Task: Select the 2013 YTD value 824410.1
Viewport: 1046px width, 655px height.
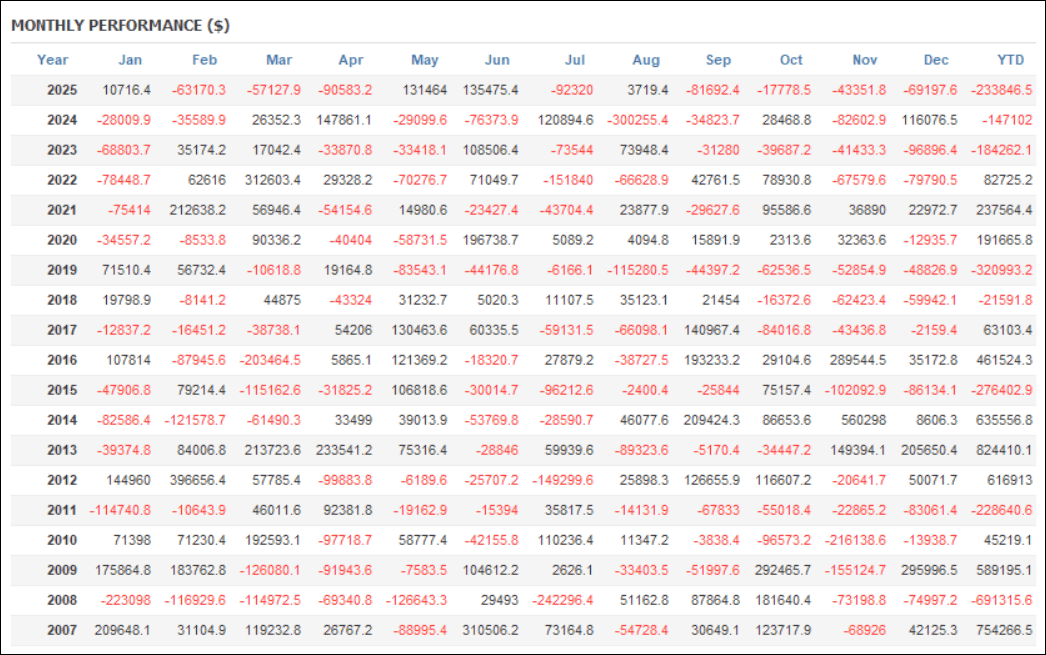Action: tap(1002, 450)
